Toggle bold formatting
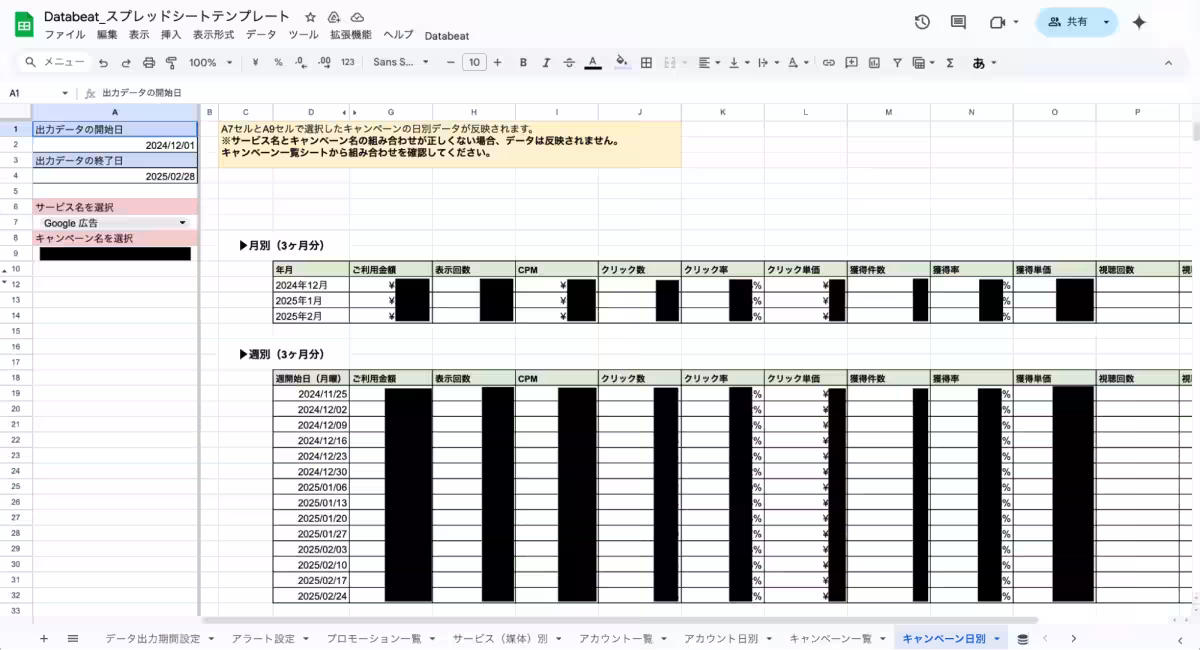Image resolution: width=1200 pixels, height=650 pixels. 523,62
